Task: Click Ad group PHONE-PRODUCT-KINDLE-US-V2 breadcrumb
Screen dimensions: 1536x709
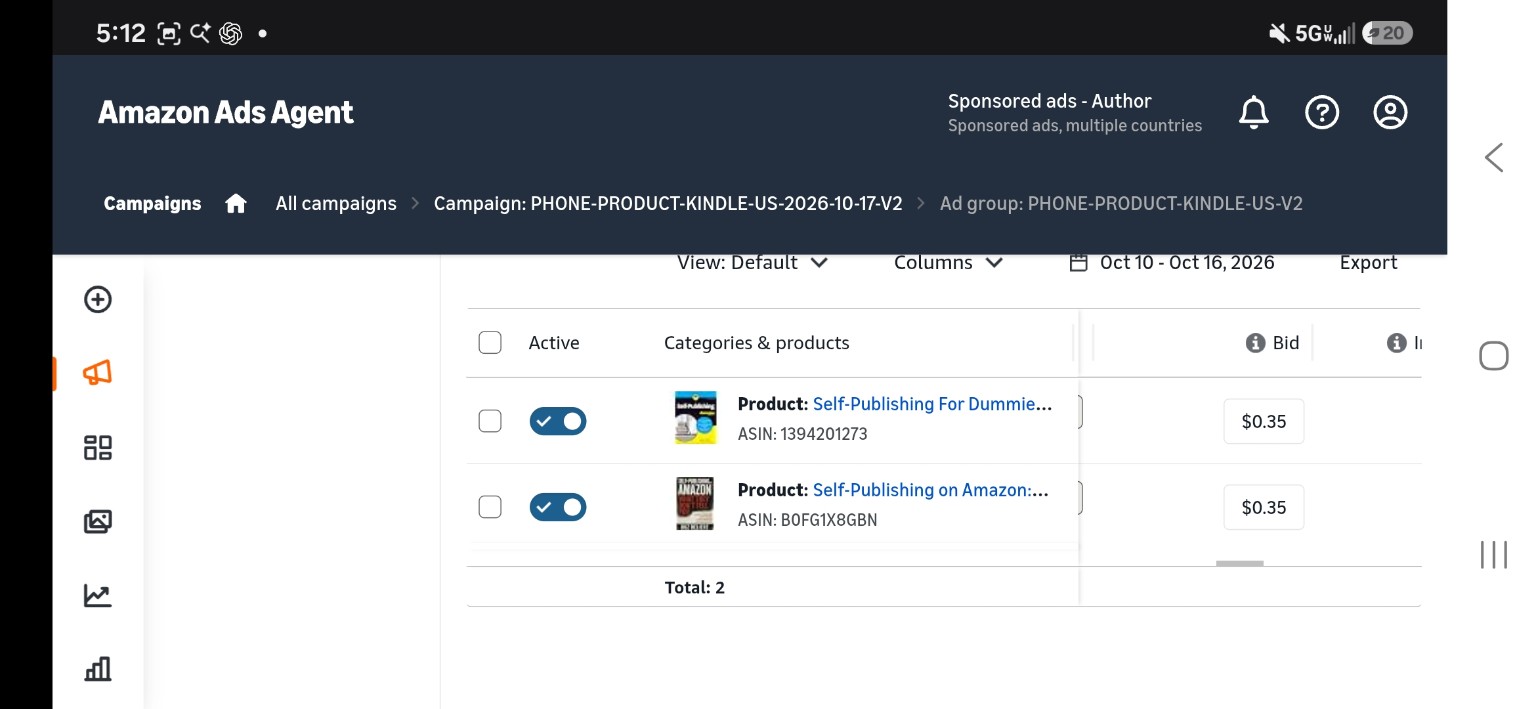Action: pos(1121,203)
